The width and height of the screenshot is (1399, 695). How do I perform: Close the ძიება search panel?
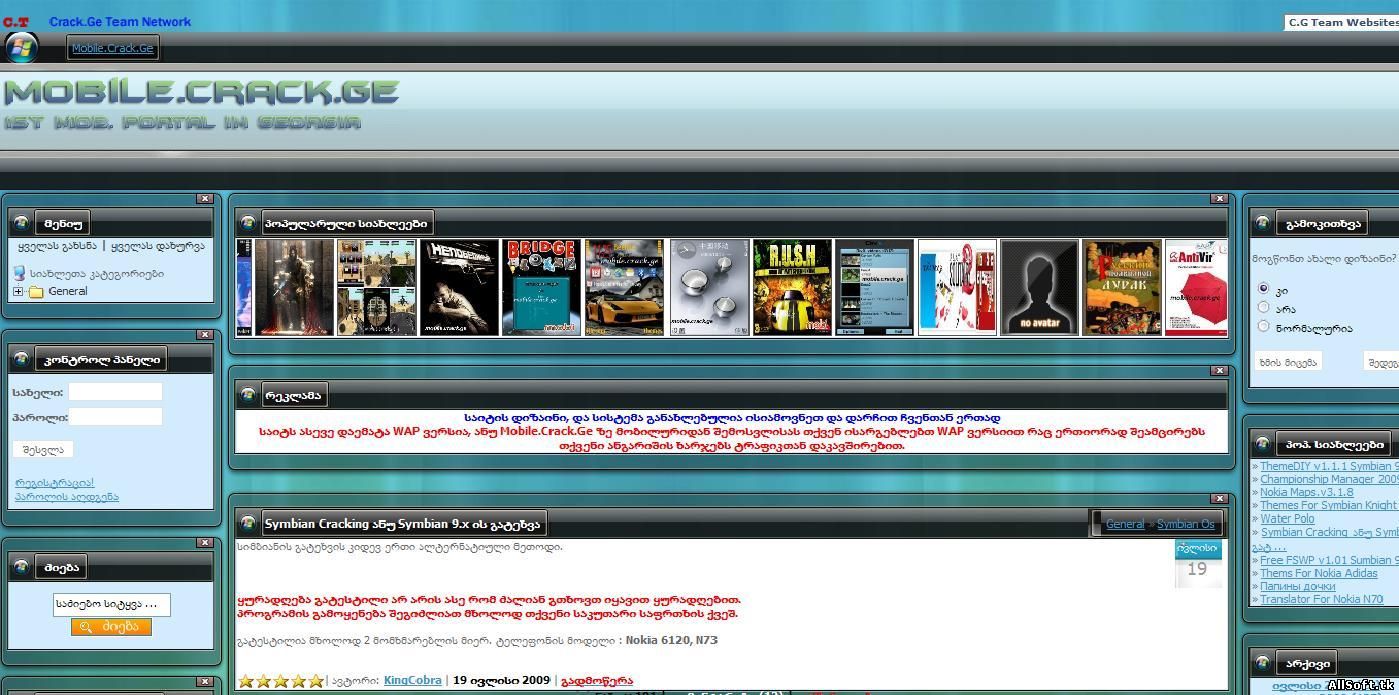click(205, 543)
